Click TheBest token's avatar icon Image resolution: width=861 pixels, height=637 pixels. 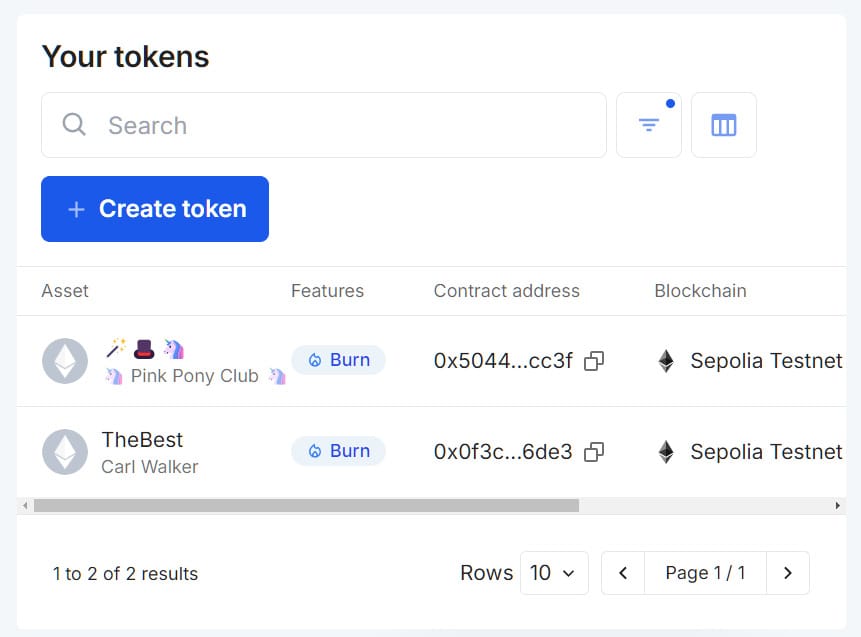tap(64, 452)
